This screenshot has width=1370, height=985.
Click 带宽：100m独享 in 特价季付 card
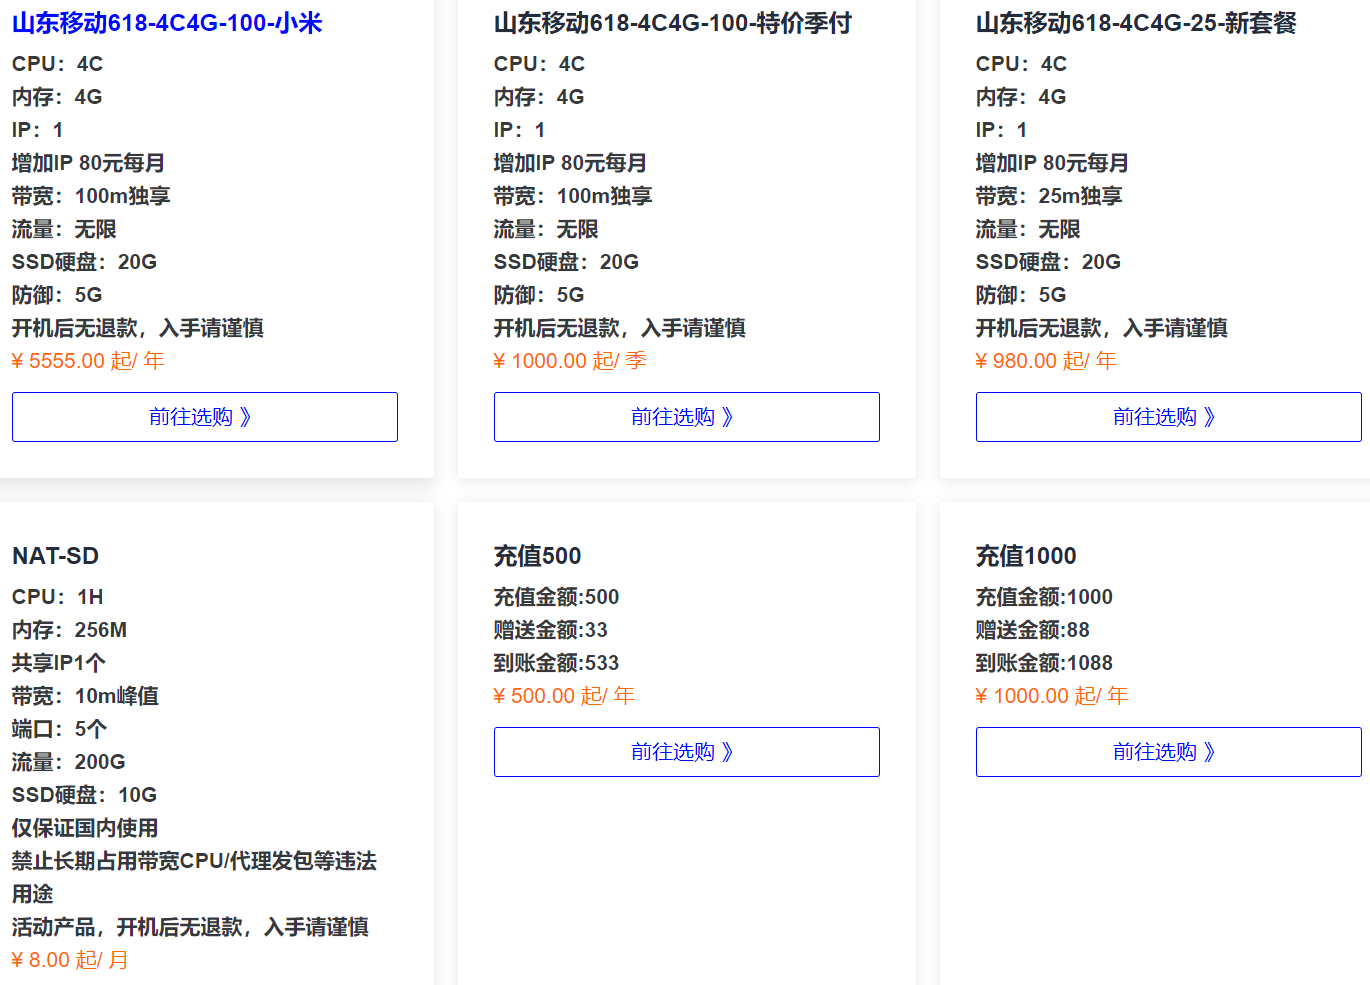[x=573, y=196]
